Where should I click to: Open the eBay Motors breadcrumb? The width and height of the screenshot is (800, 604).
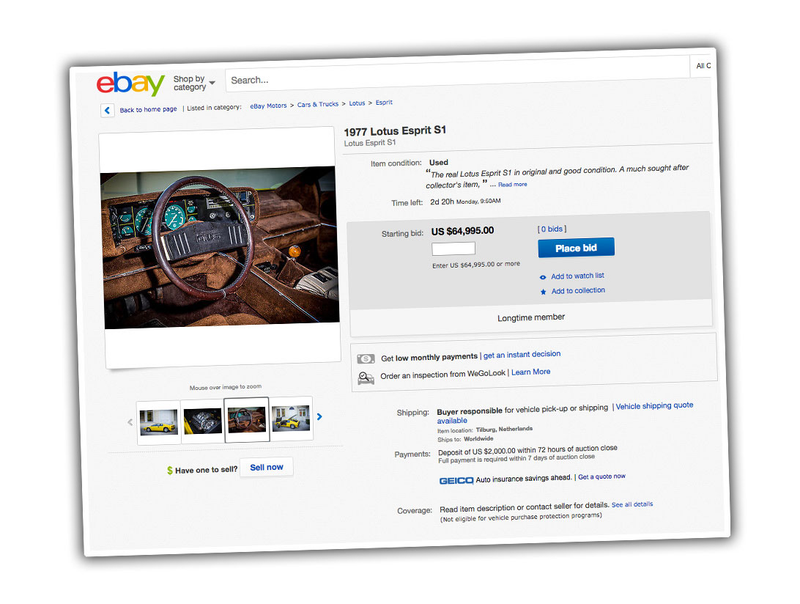pyautogui.click(x=268, y=106)
